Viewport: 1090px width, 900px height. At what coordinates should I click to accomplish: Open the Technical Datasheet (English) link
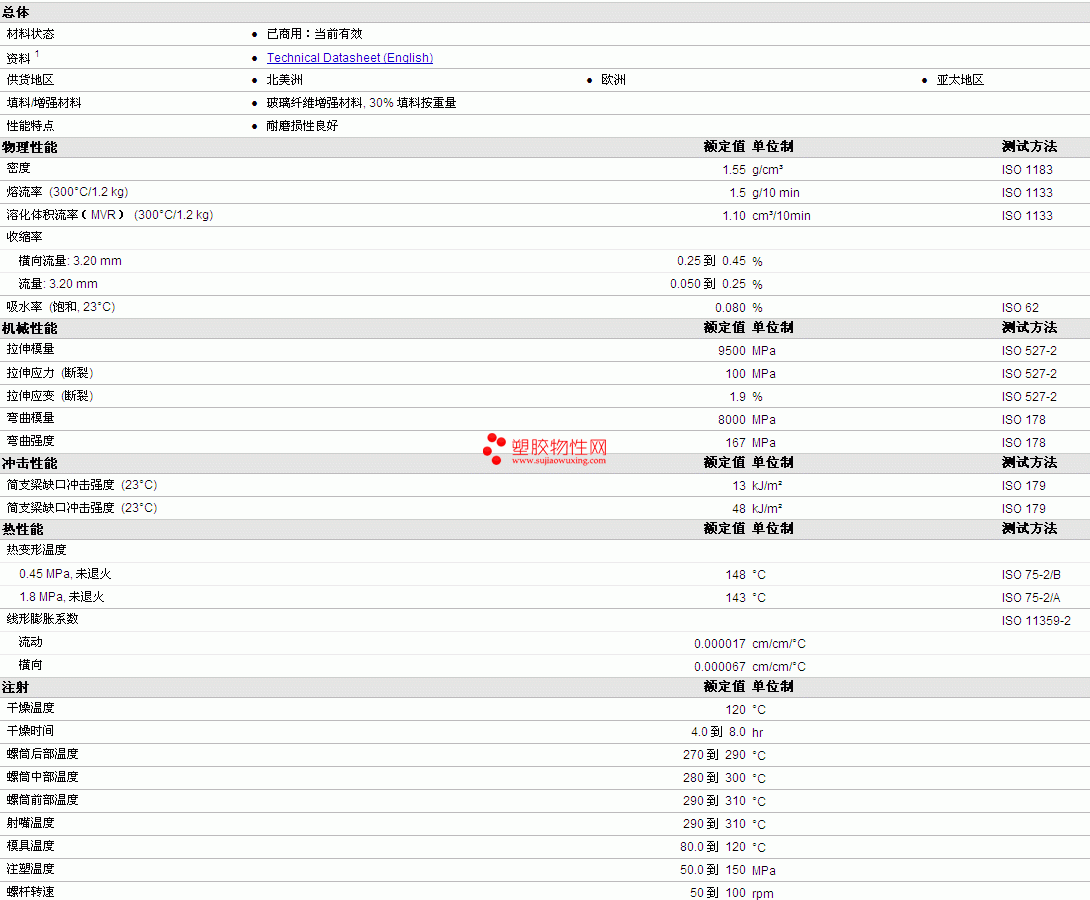pyautogui.click(x=350, y=58)
